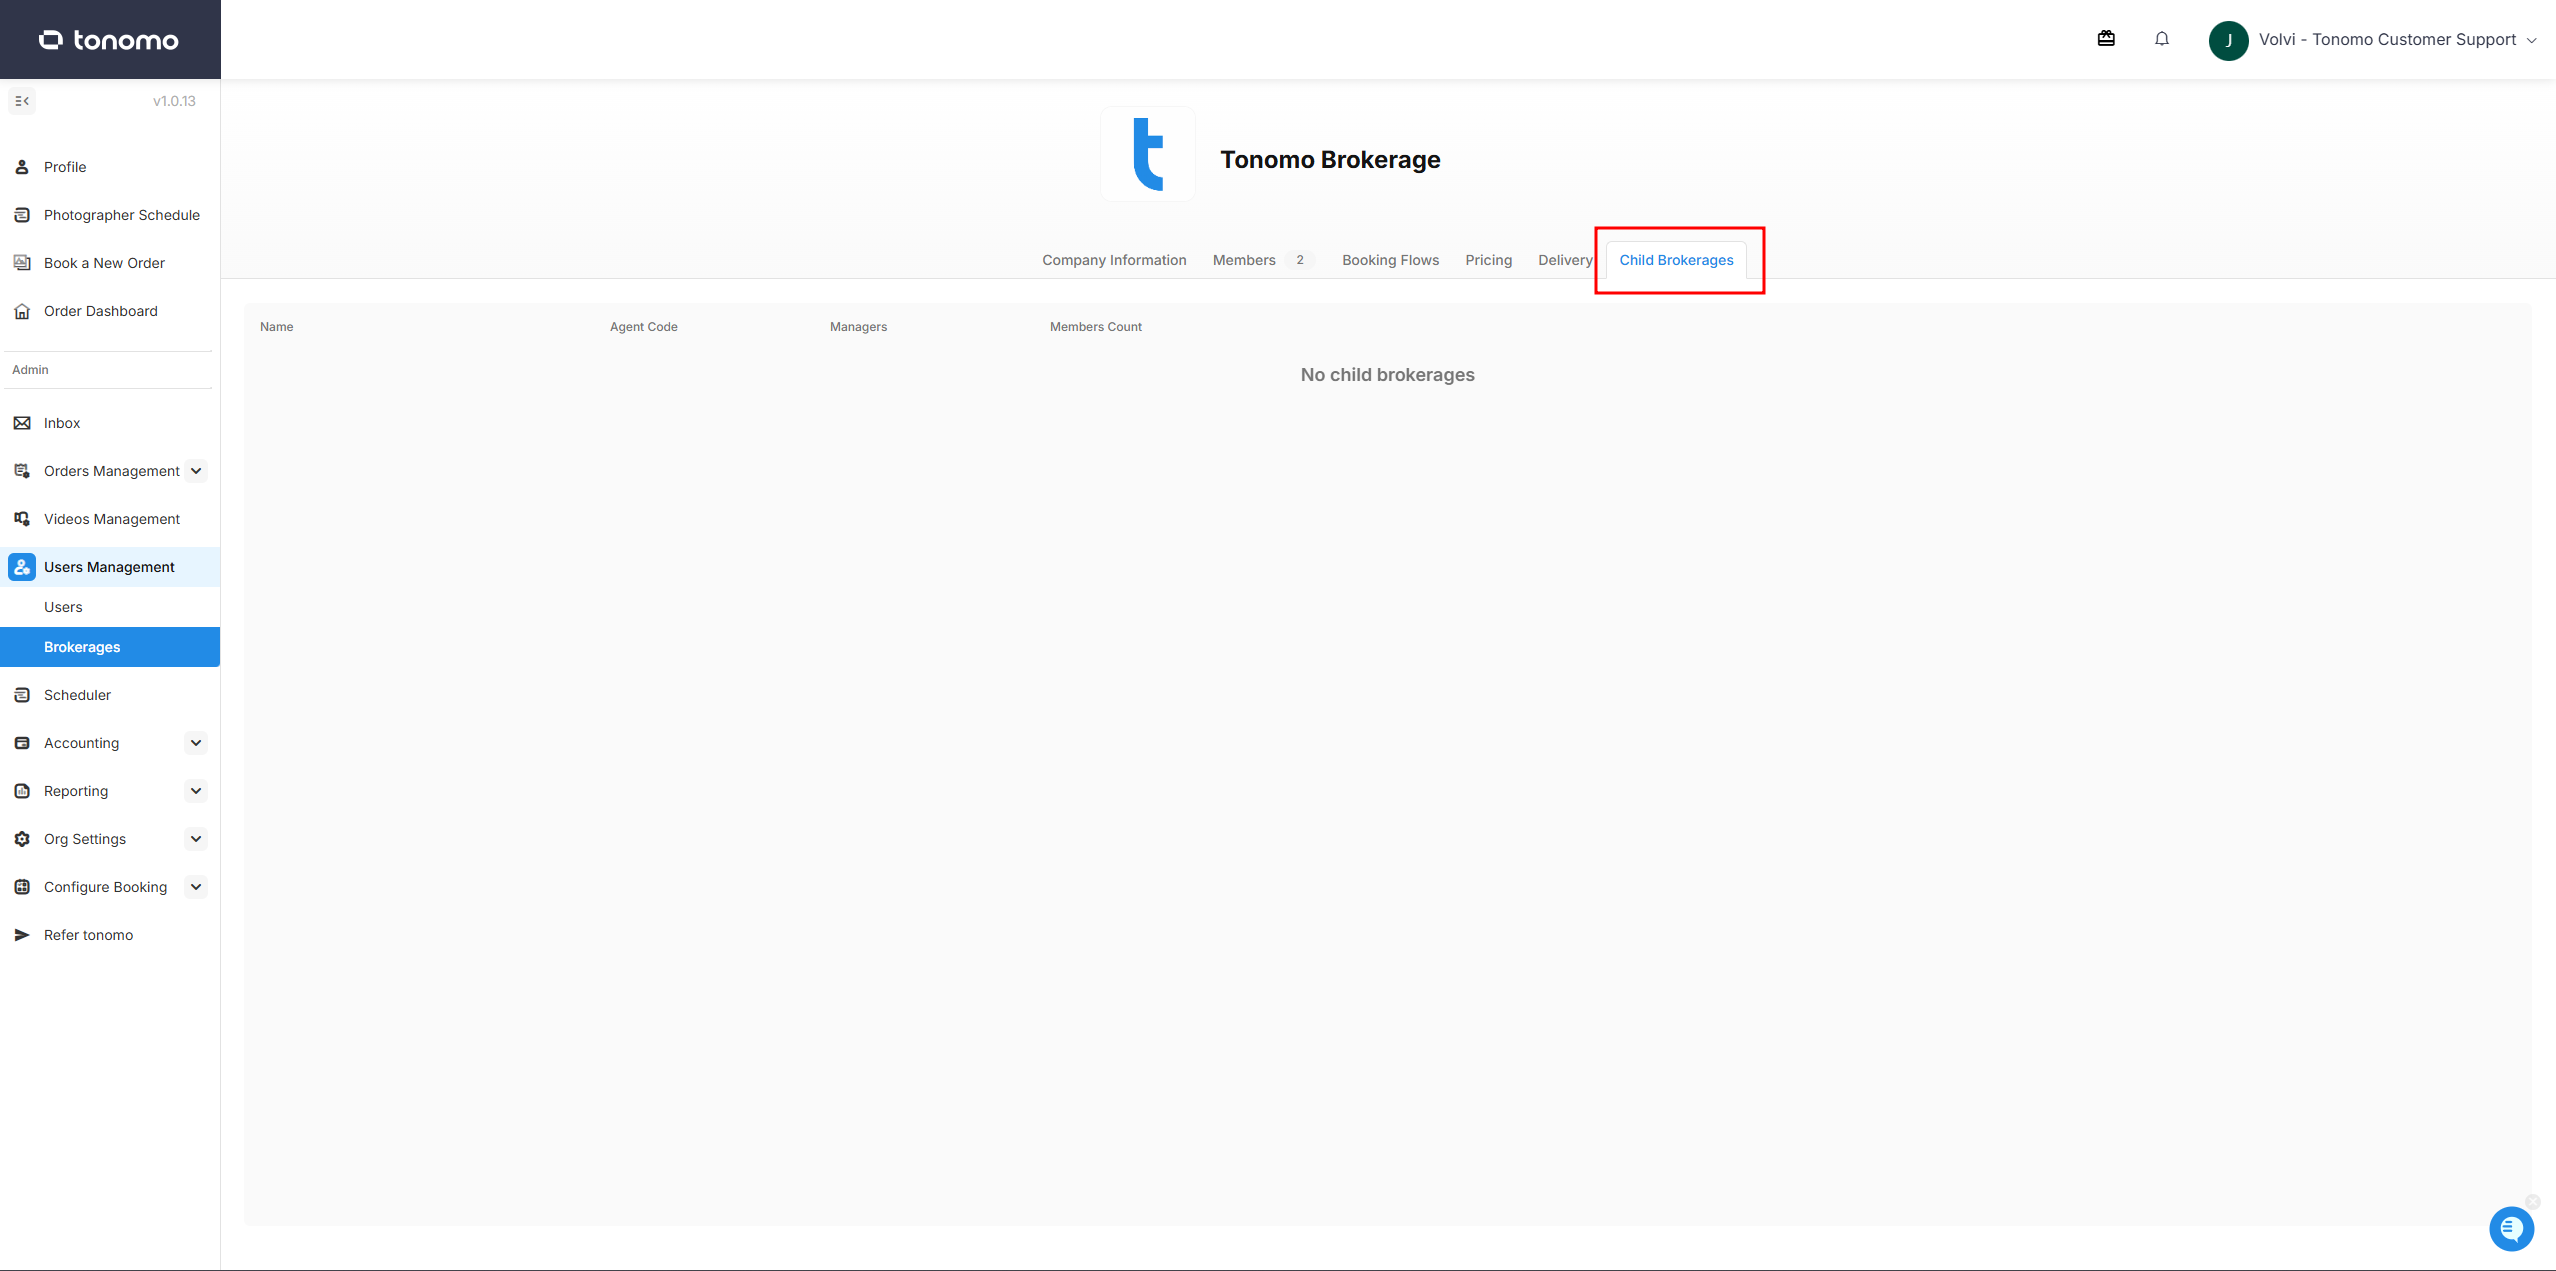Select the Child Brokerages tab
2556x1271 pixels.
(1676, 260)
